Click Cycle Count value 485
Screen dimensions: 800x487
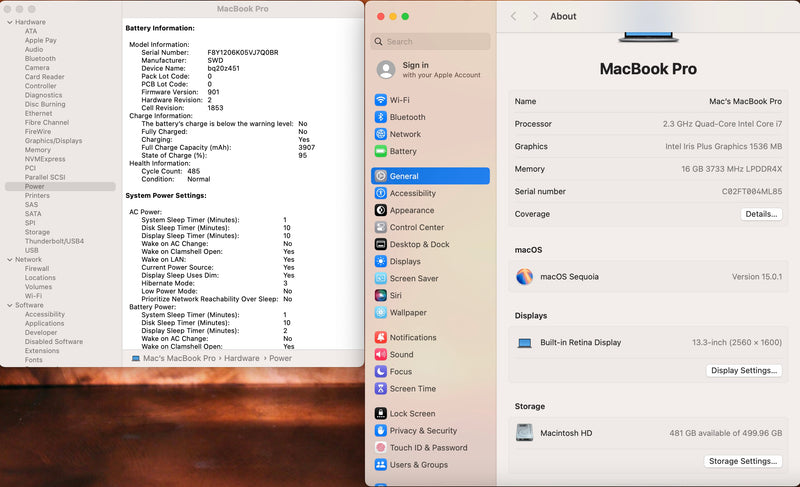[193, 171]
